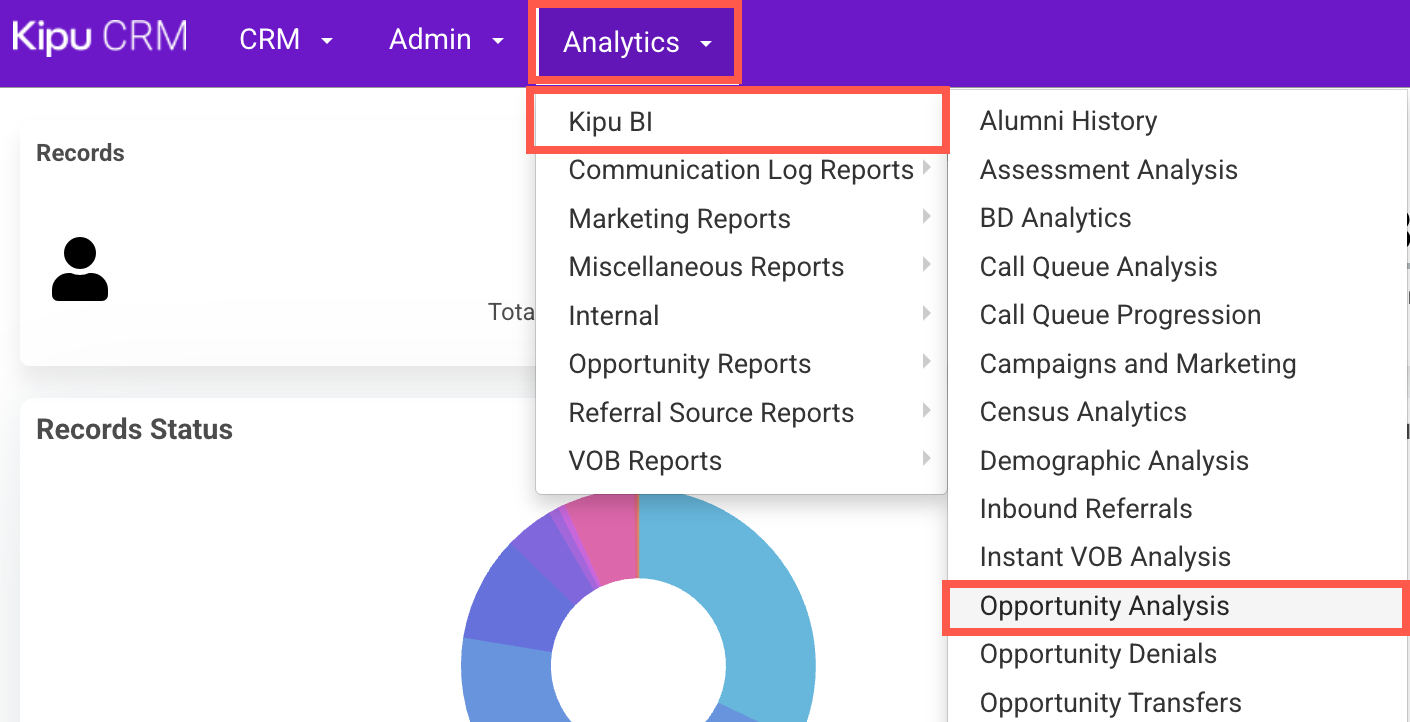Expand the Internal submenu

click(x=614, y=316)
